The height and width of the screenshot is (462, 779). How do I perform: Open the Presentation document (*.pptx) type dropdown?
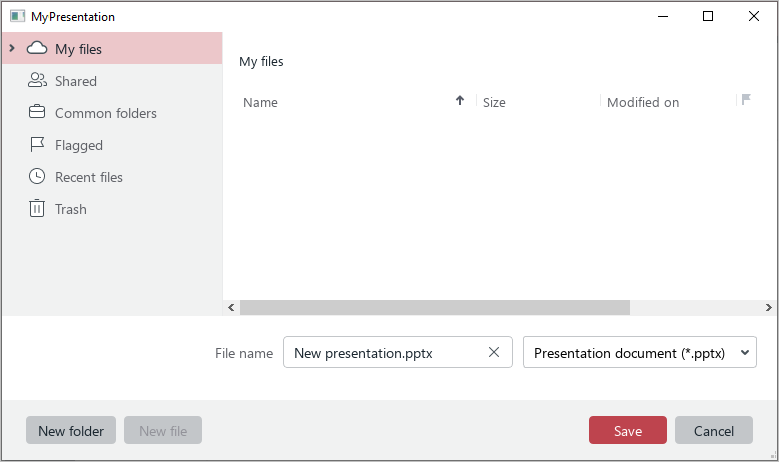coord(639,352)
